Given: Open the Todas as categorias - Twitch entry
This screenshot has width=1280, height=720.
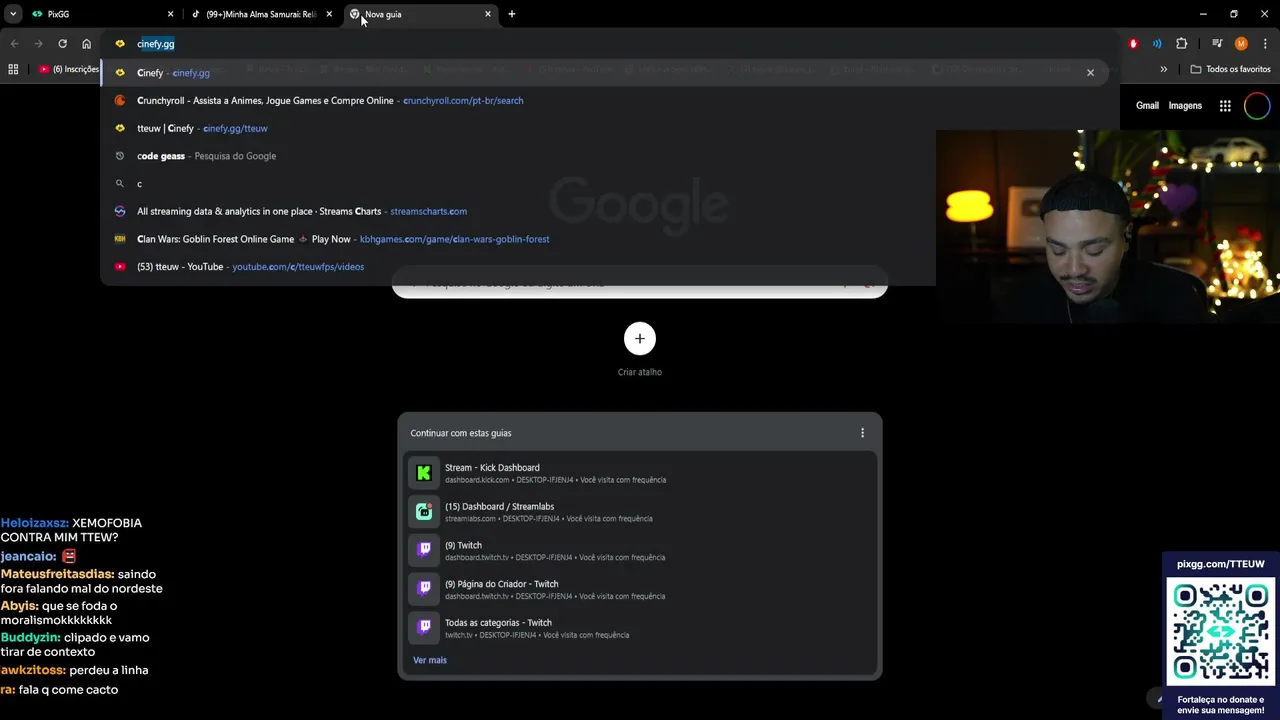Looking at the screenshot, I should (640, 628).
